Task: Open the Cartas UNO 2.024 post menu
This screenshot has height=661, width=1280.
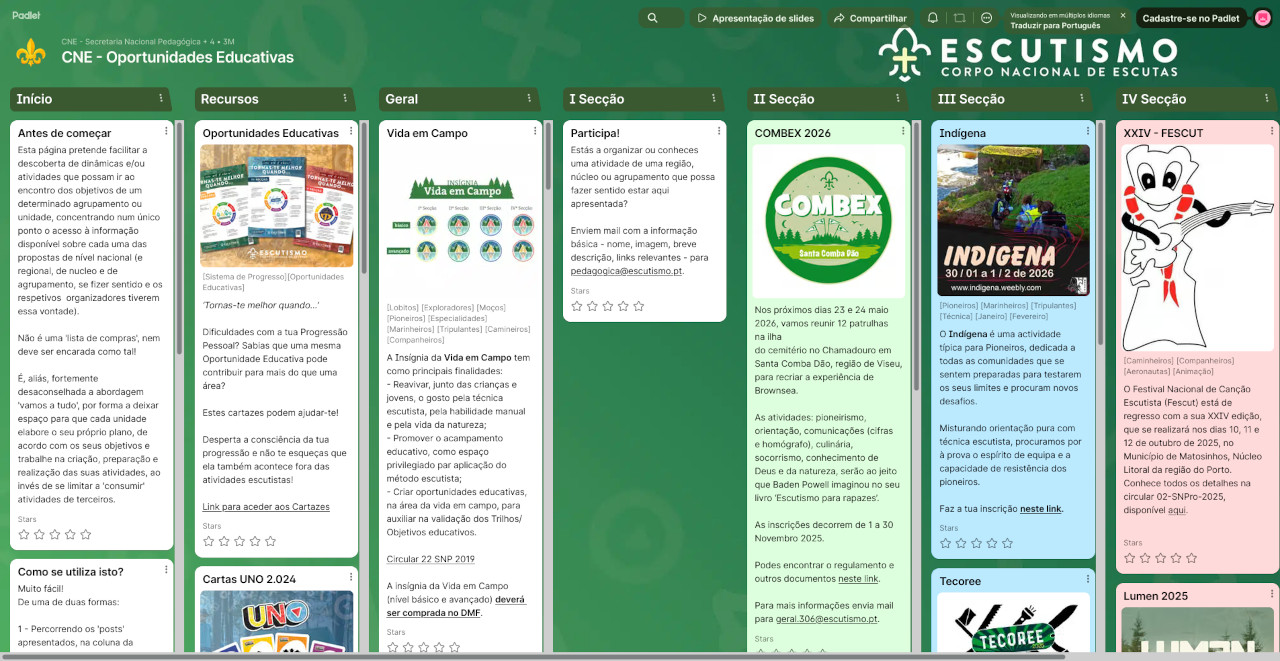Action: tap(349, 577)
